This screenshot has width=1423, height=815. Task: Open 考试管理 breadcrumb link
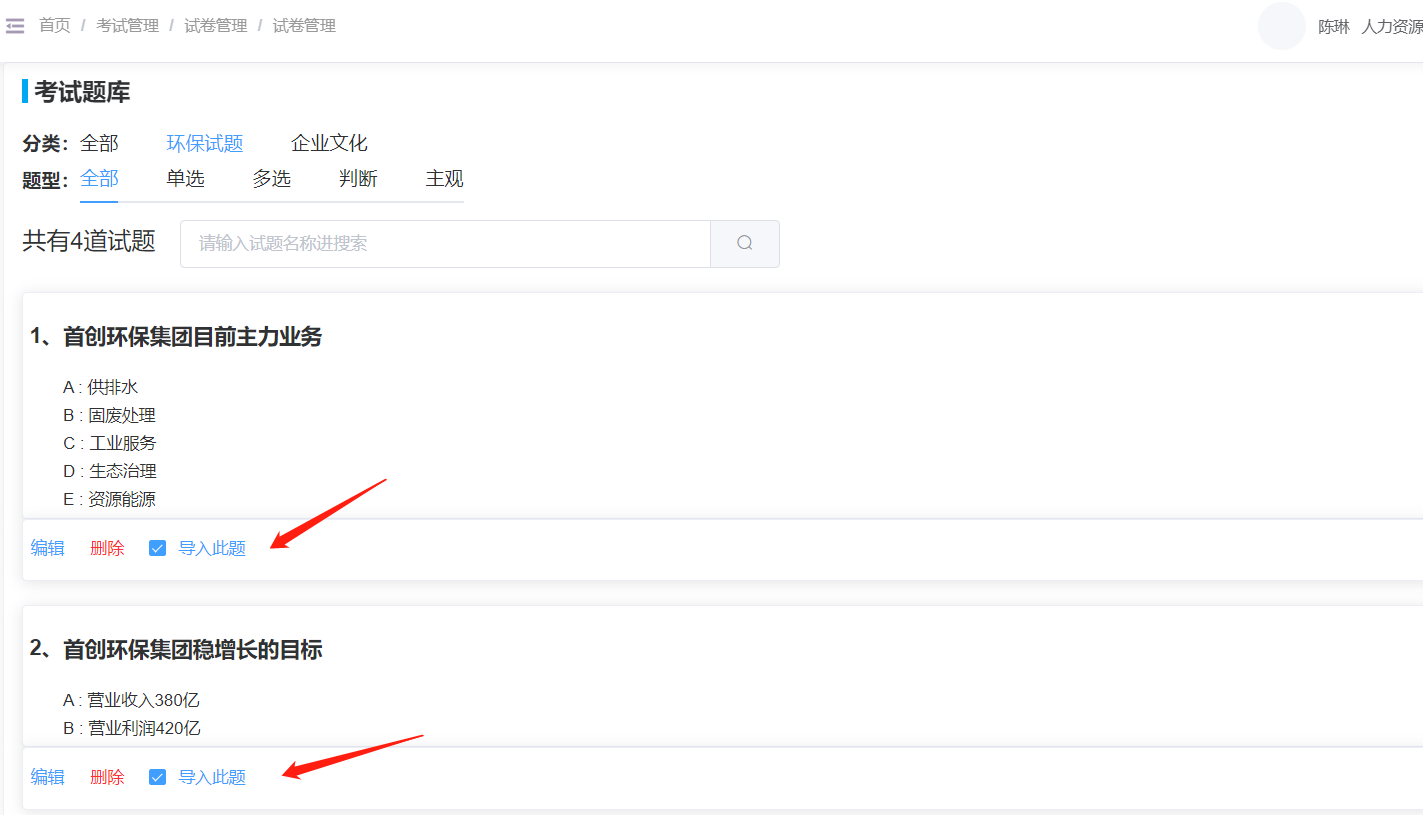point(128,26)
